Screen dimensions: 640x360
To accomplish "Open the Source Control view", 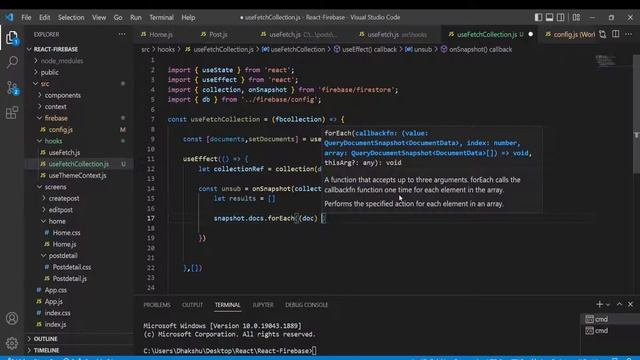I will pos(12,88).
